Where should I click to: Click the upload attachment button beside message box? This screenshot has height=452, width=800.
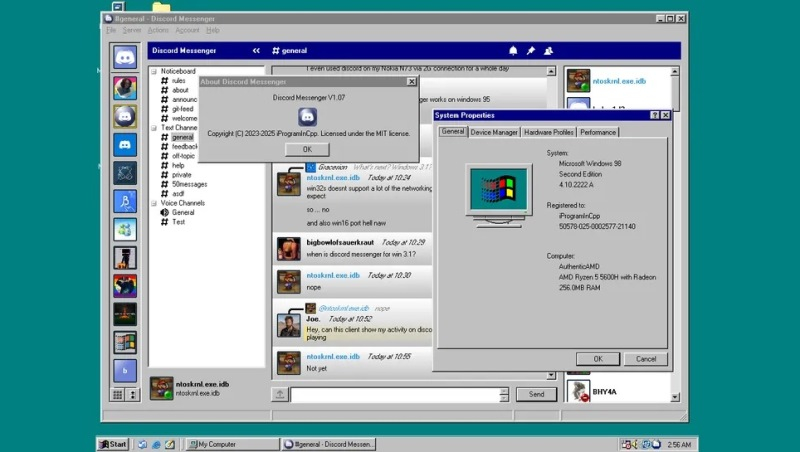coord(280,394)
